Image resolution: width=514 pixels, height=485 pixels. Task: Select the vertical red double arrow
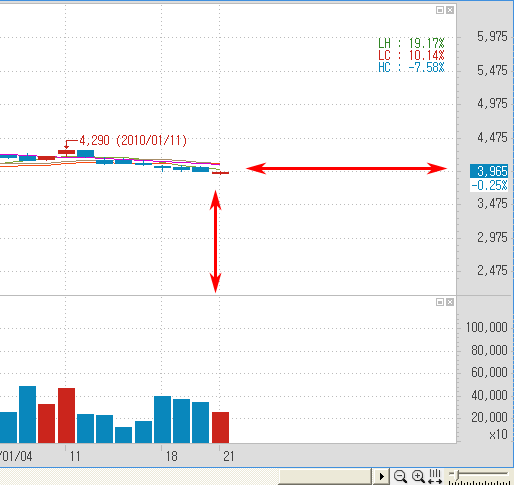pyautogui.click(x=215, y=242)
